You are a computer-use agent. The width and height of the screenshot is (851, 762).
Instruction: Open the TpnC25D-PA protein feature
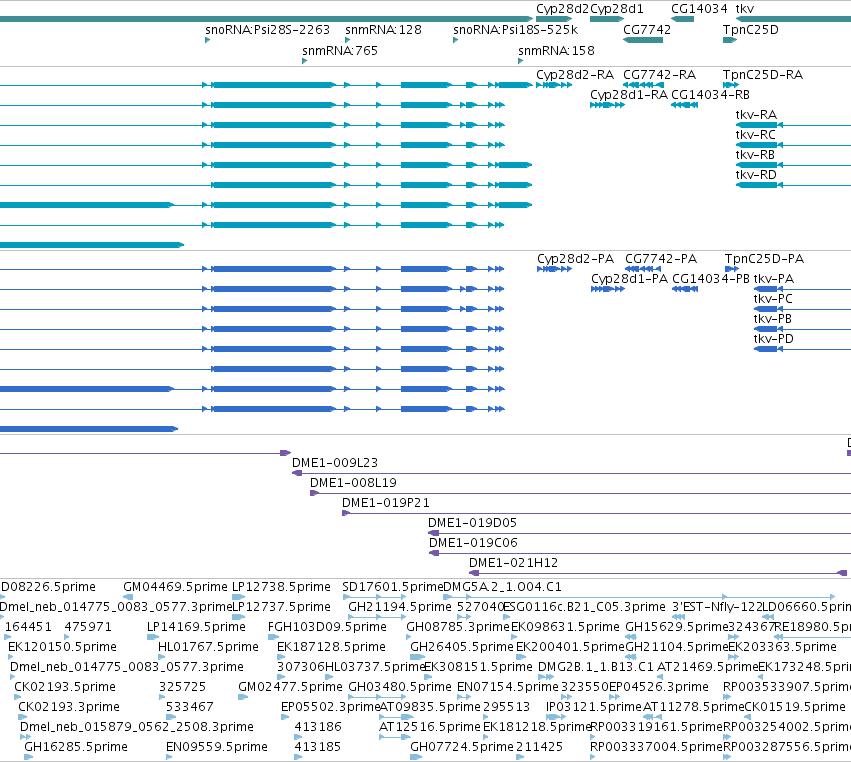point(732,269)
